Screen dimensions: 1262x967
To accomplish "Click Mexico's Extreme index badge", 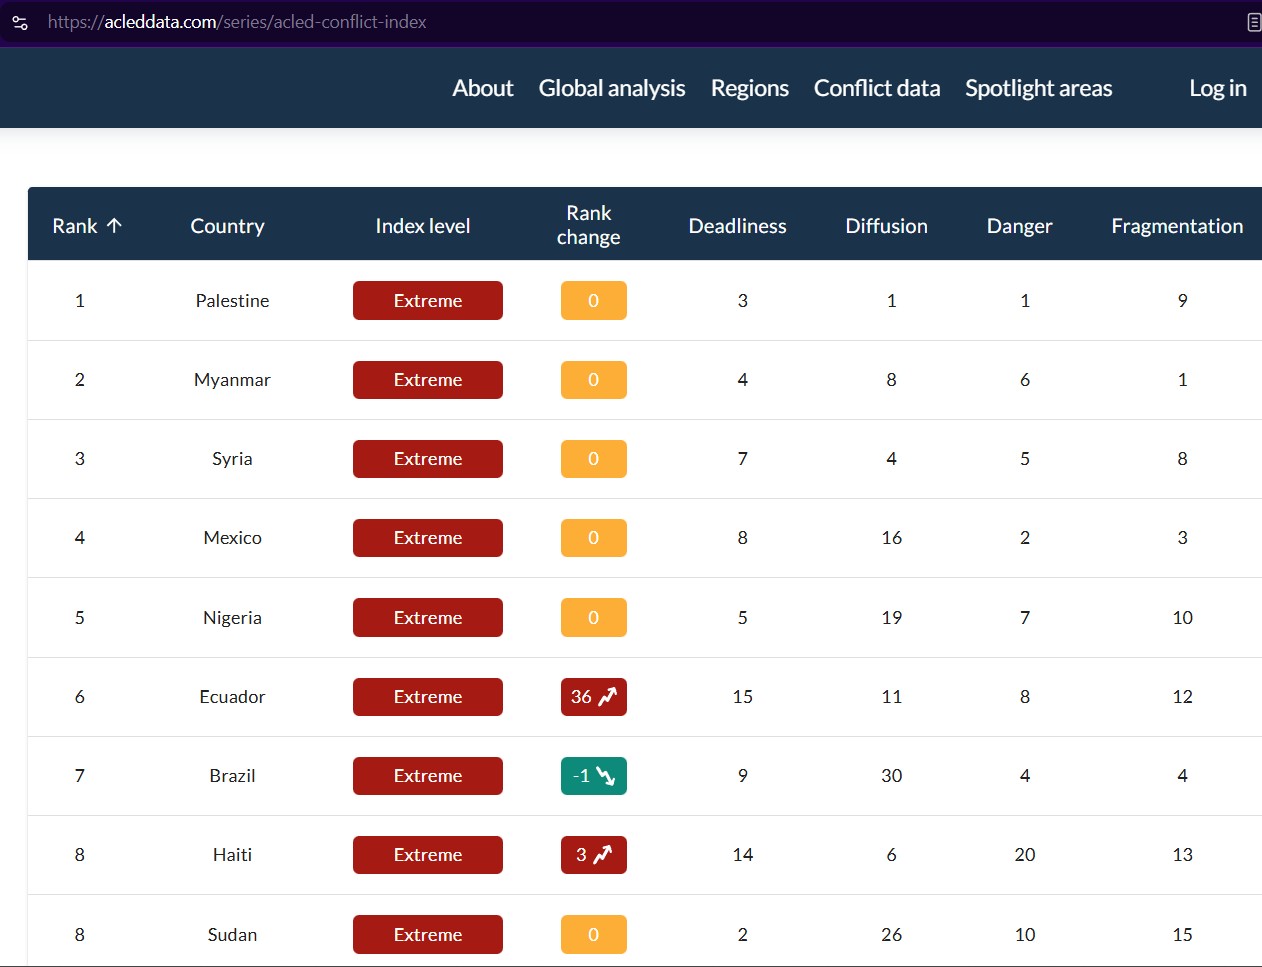I will click(x=428, y=538).
